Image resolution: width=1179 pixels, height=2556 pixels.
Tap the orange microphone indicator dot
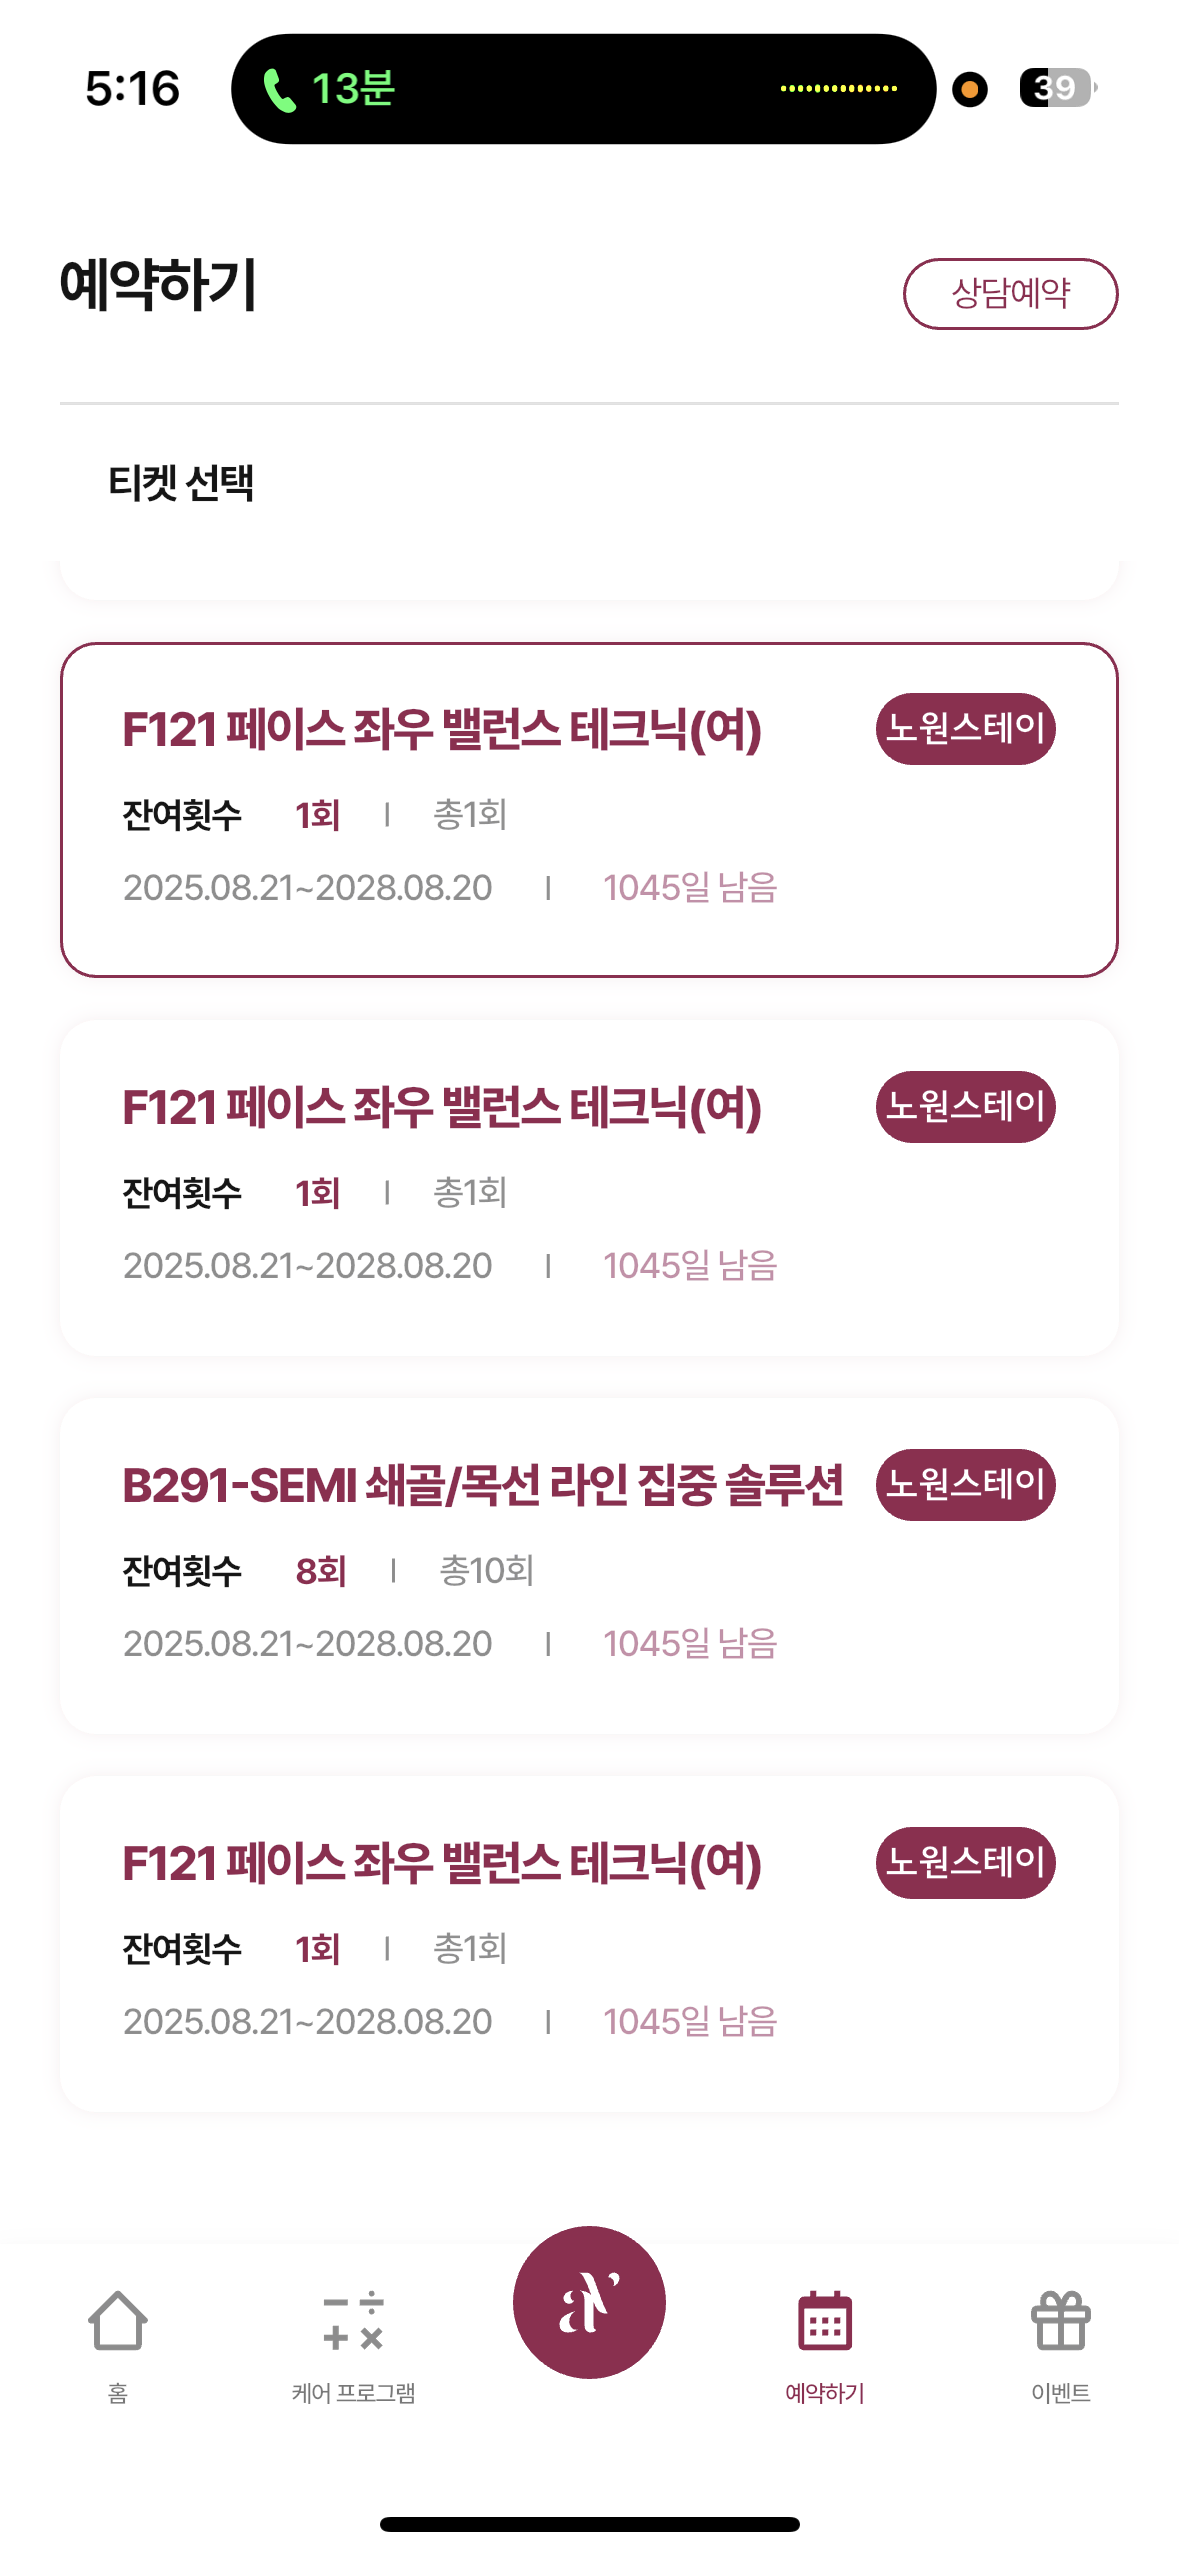pyautogui.click(x=969, y=89)
